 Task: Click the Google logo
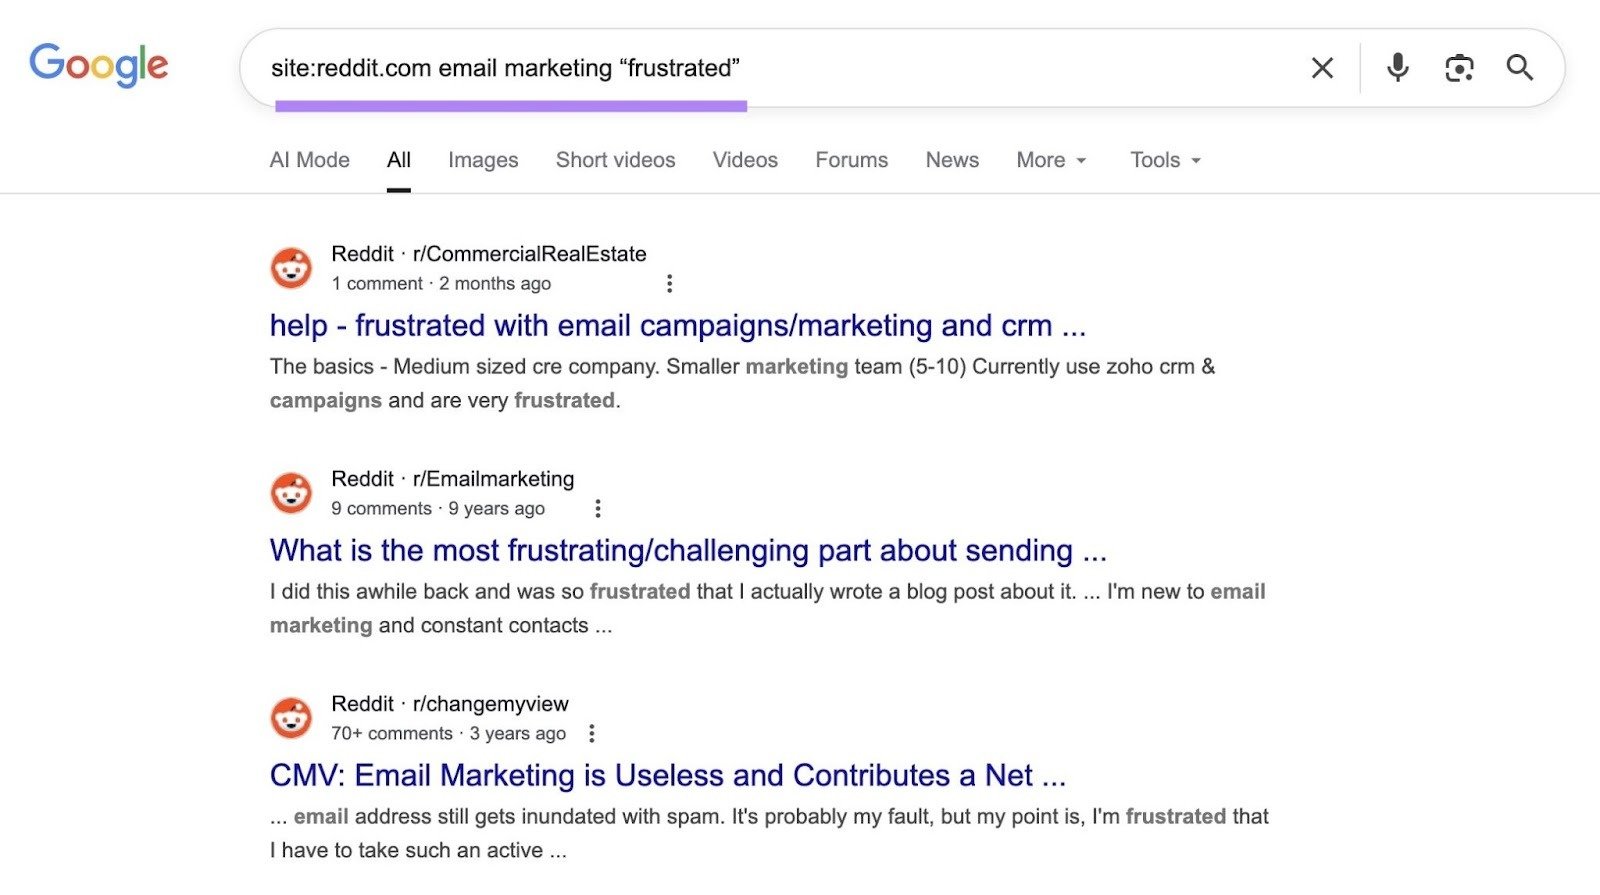point(99,64)
